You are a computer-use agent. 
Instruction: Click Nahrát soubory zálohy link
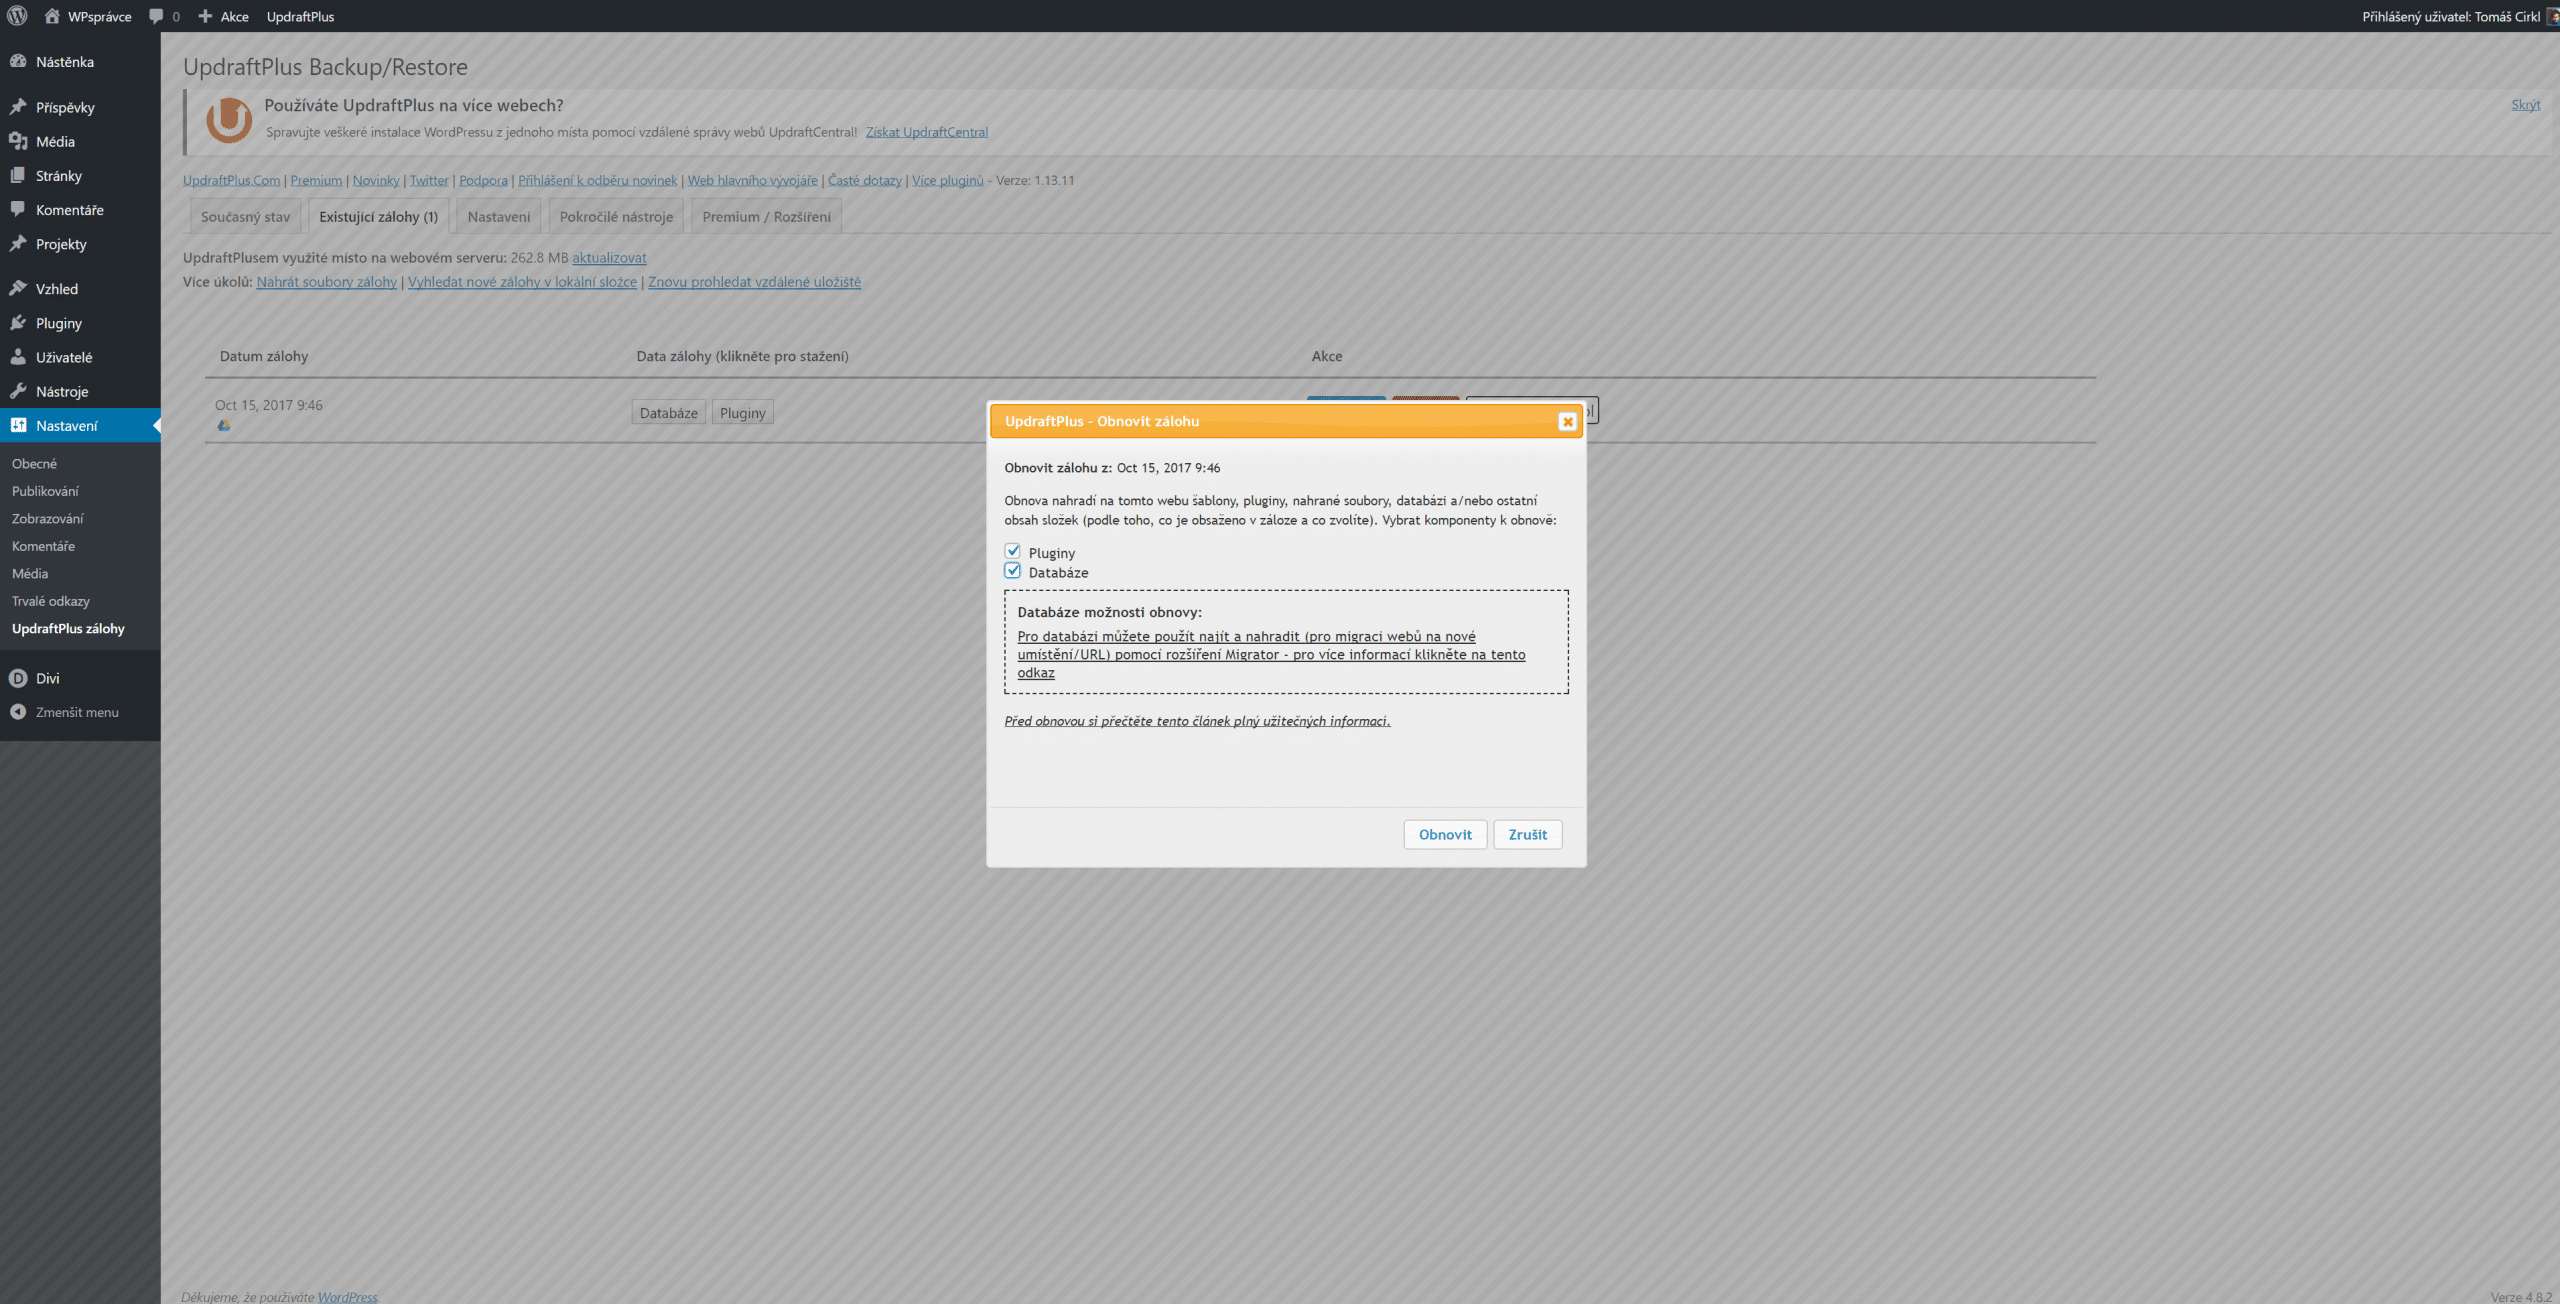(x=326, y=281)
